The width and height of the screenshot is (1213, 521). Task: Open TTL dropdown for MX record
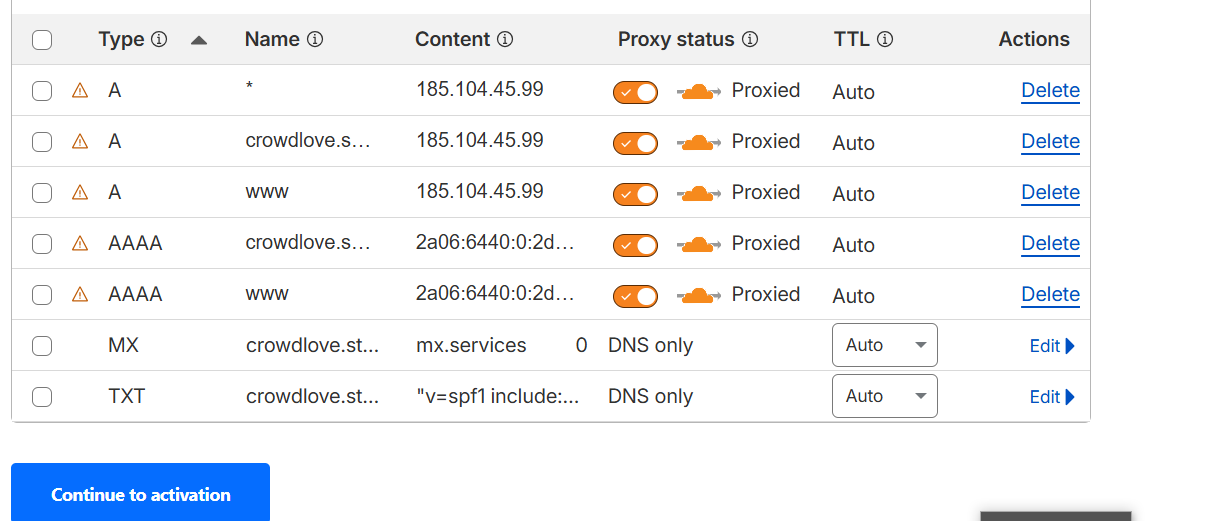point(884,345)
